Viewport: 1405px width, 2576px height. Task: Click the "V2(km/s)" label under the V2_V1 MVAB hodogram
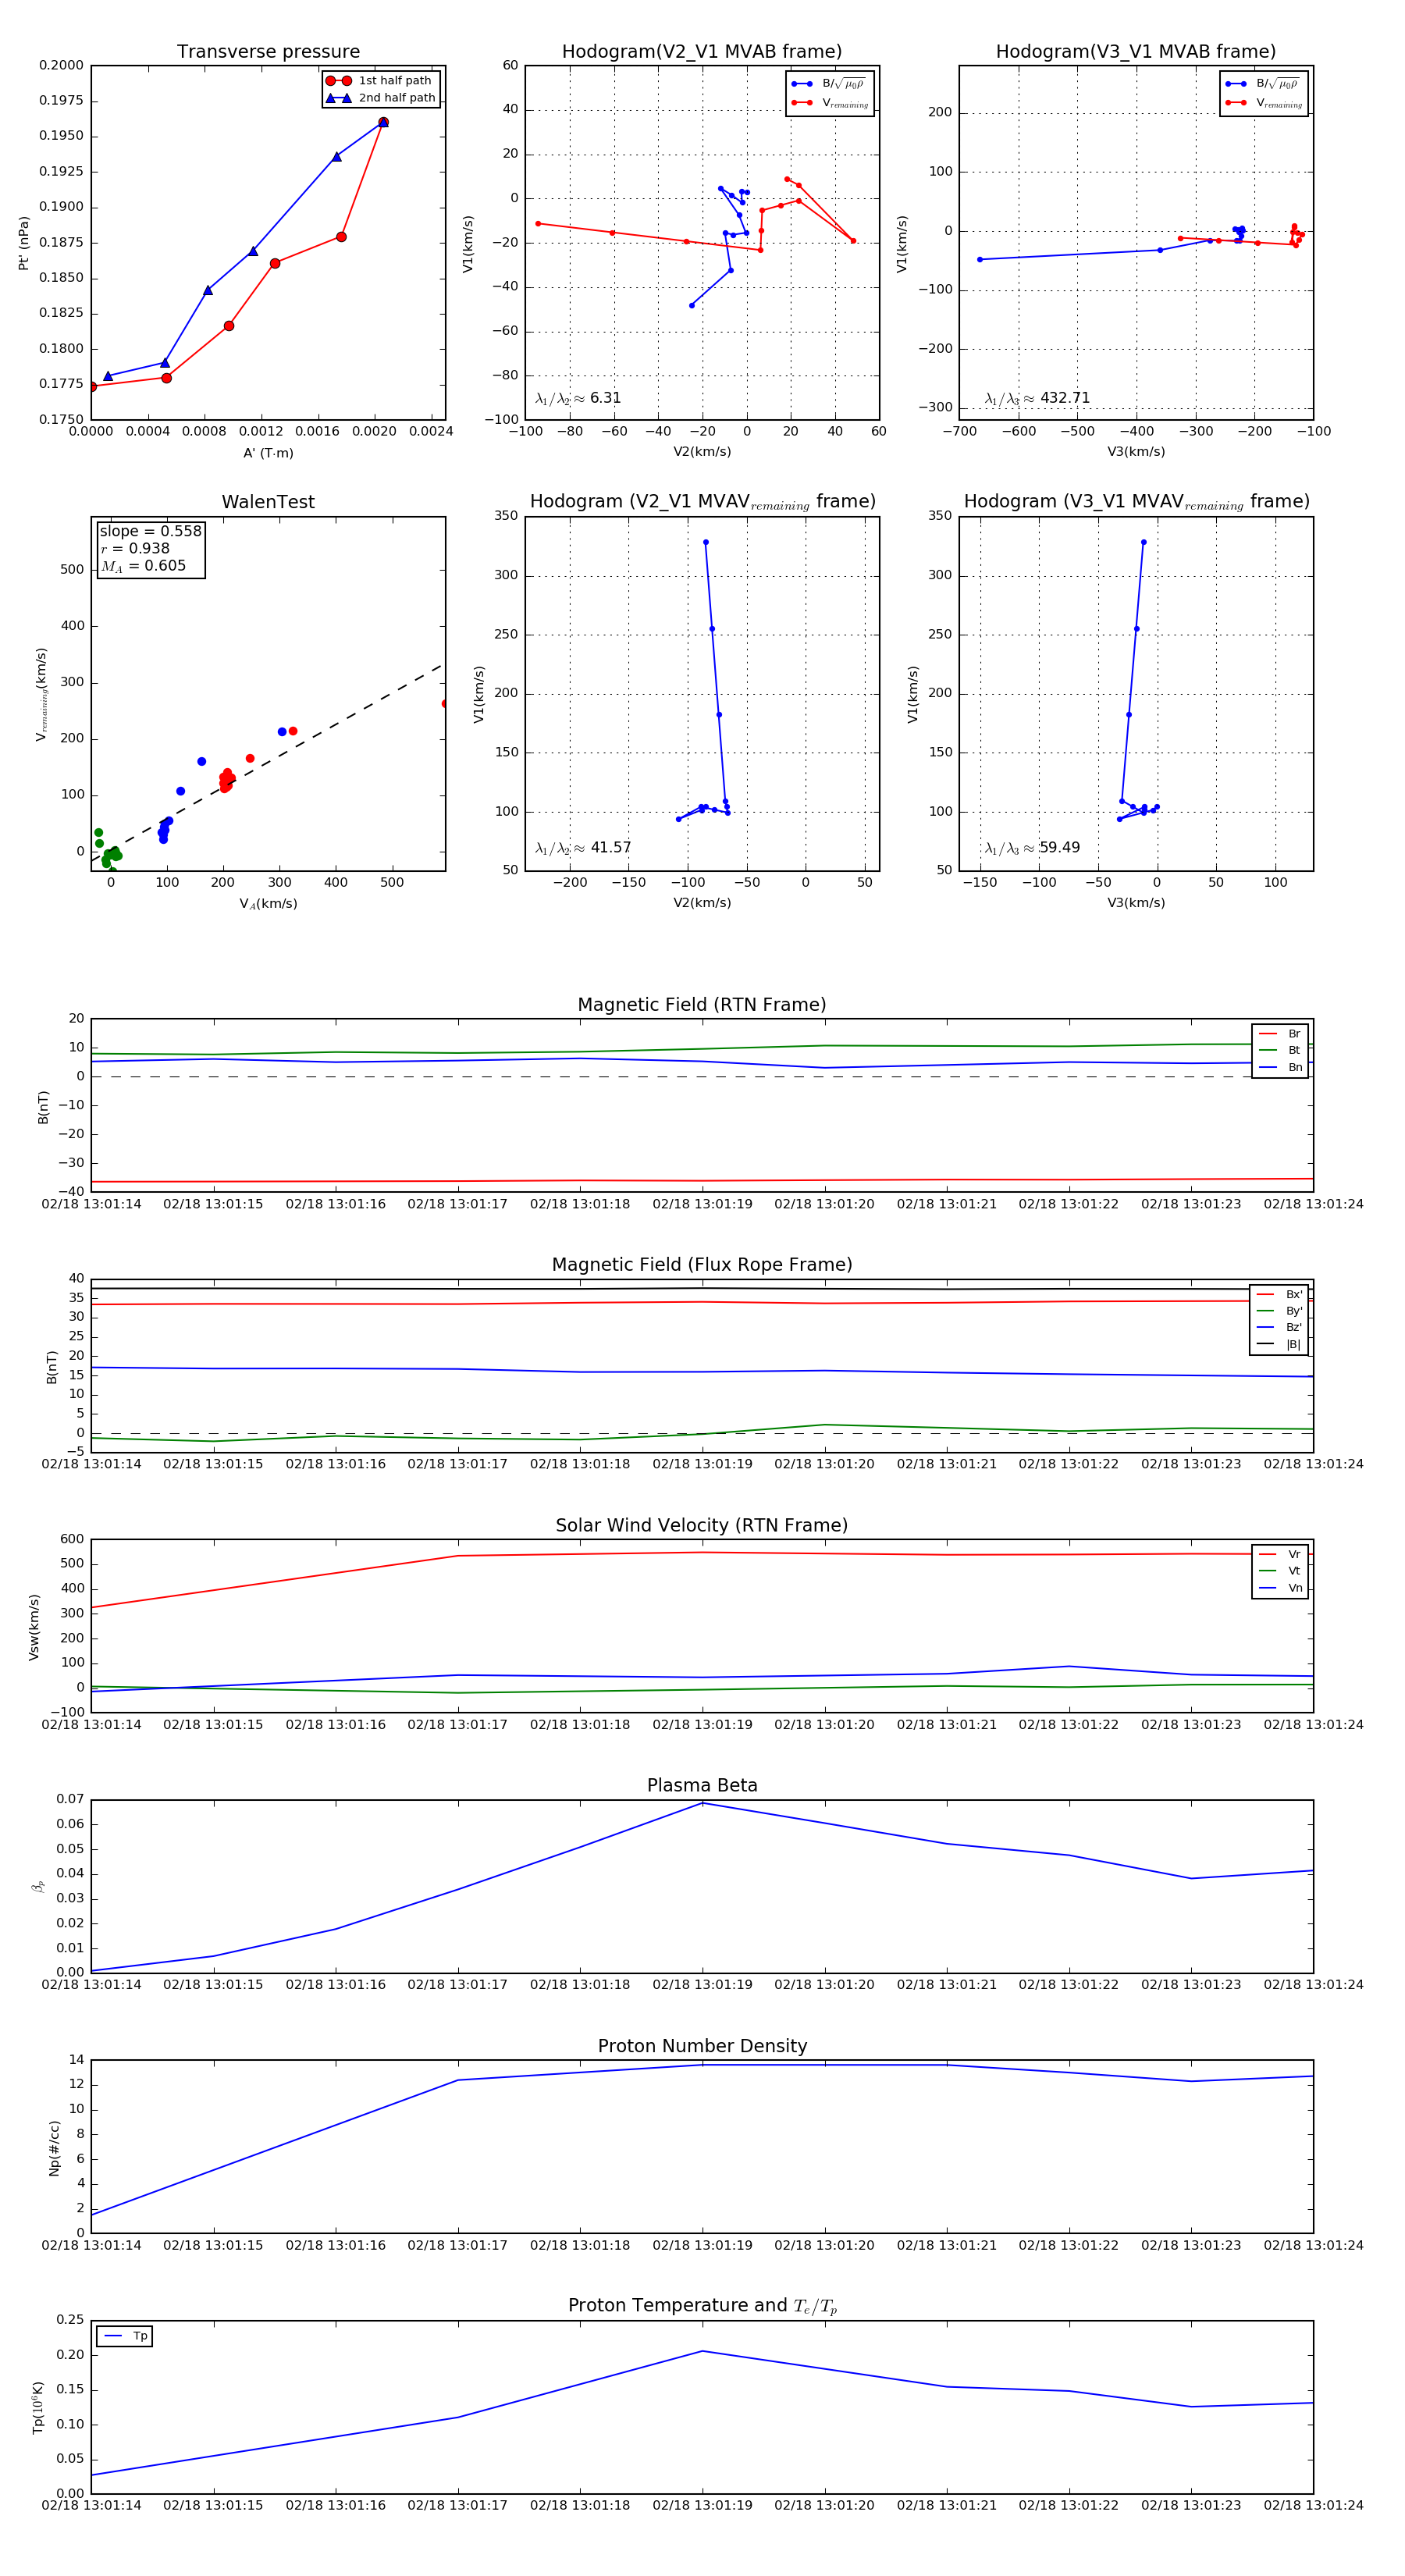point(702,452)
